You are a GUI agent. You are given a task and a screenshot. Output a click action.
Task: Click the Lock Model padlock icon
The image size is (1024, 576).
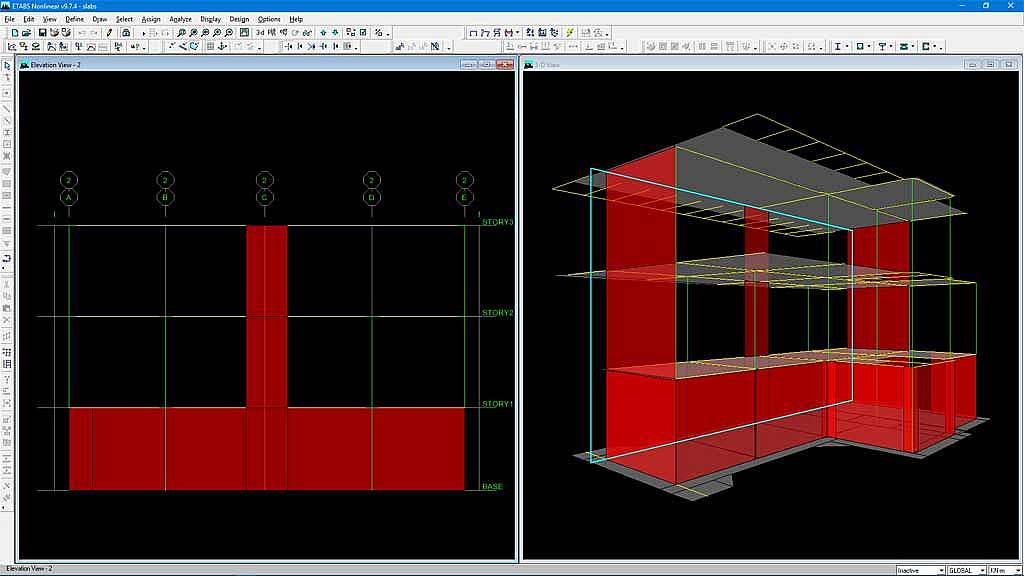coord(126,32)
